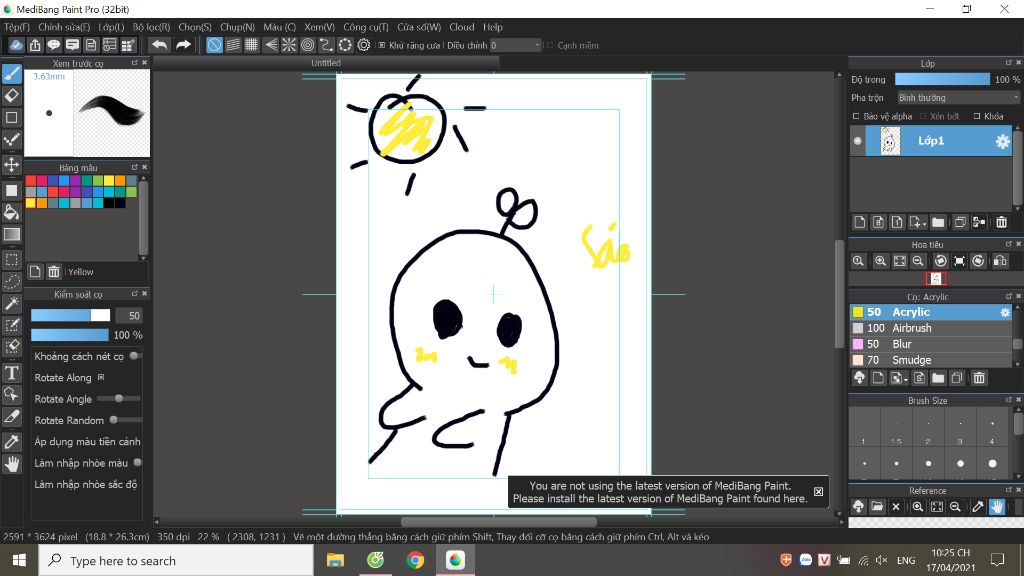This screenshot has width=1024, height=576.
Task: Select the Blur brush
Action: pos(931,344)
